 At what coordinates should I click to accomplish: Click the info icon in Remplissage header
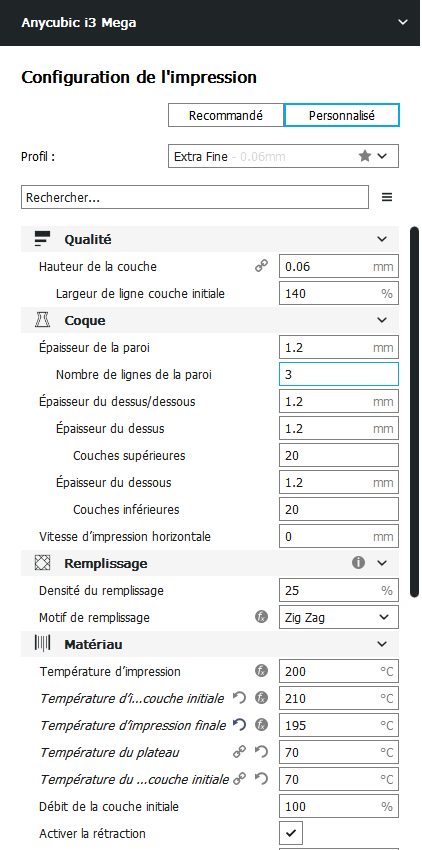pos(358,563)
